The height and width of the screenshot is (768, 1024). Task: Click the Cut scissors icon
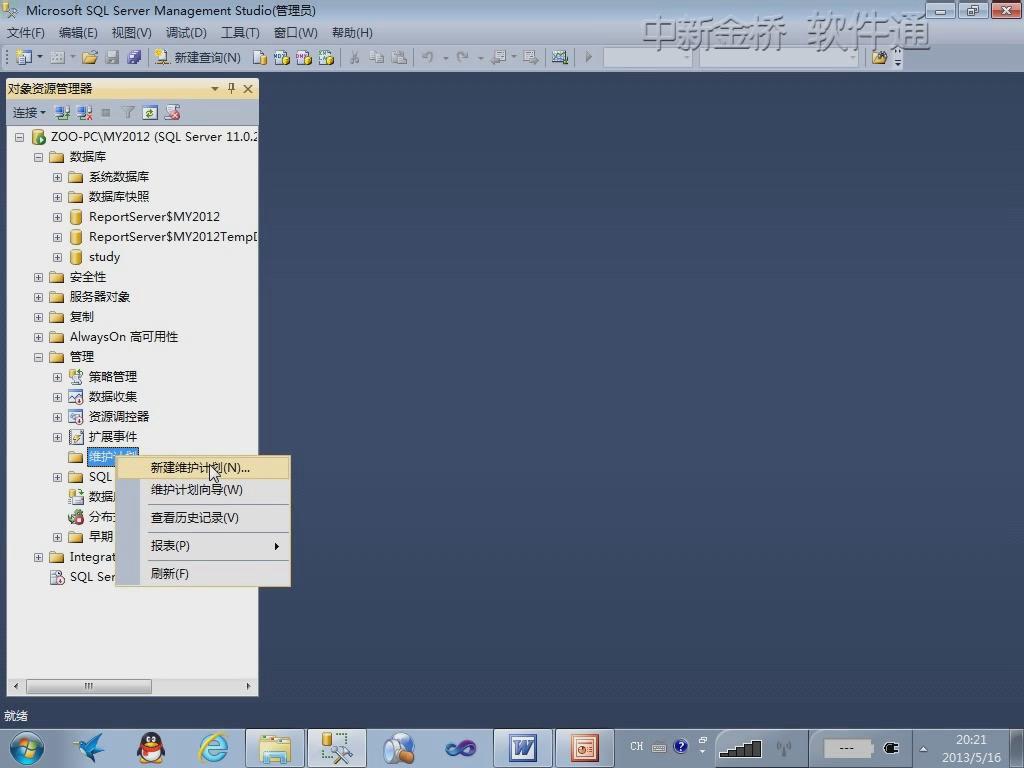355,57
